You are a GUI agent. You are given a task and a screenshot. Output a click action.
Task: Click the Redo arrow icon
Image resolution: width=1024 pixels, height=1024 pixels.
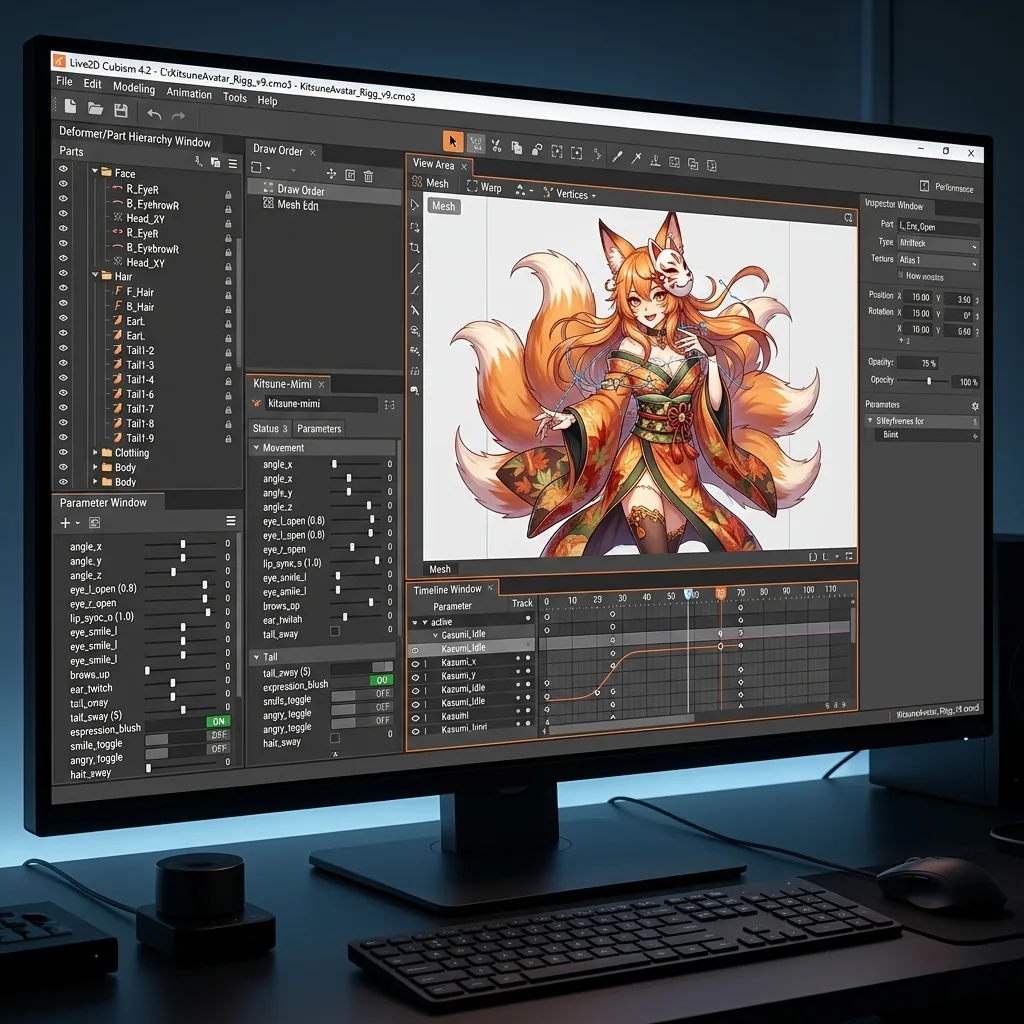pos(178,116)
